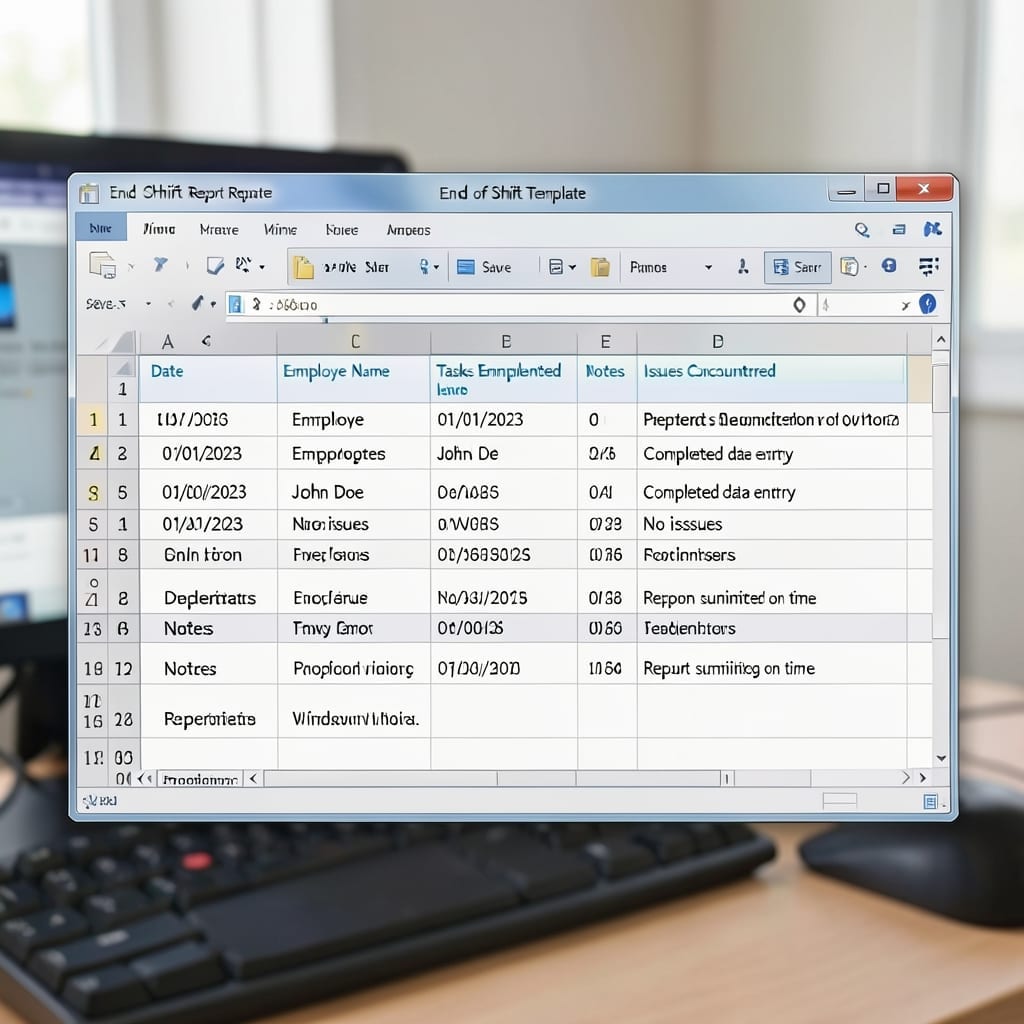Screen dimensions: 1024x1024
Task: Open the Mraxe menu
Action: tap(219, 230)
